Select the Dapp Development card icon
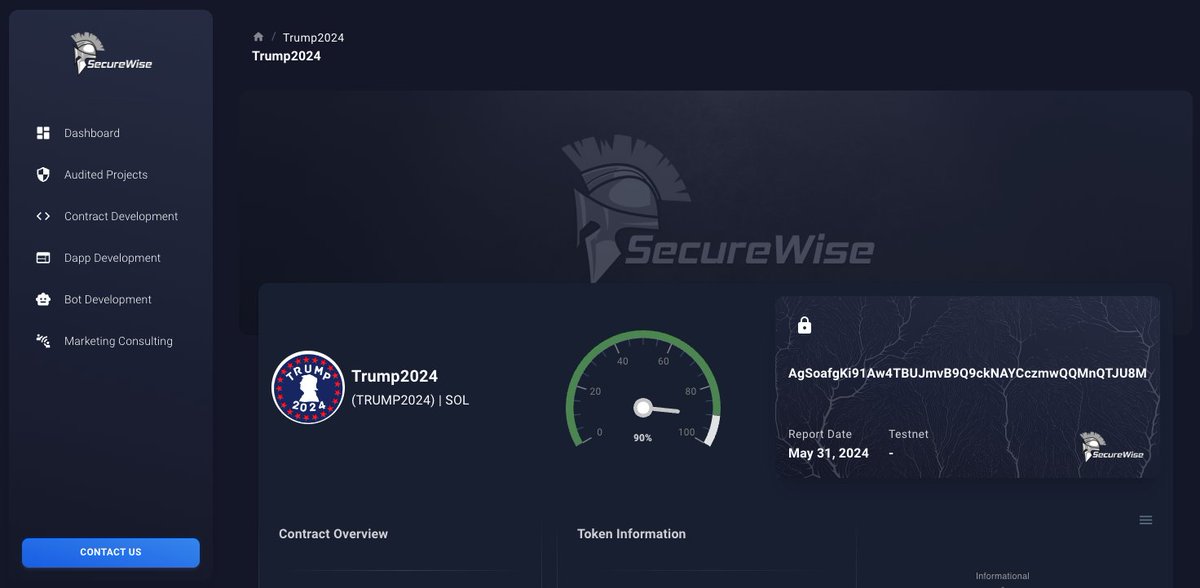1200x588 pixels. [x=43, y=257]
